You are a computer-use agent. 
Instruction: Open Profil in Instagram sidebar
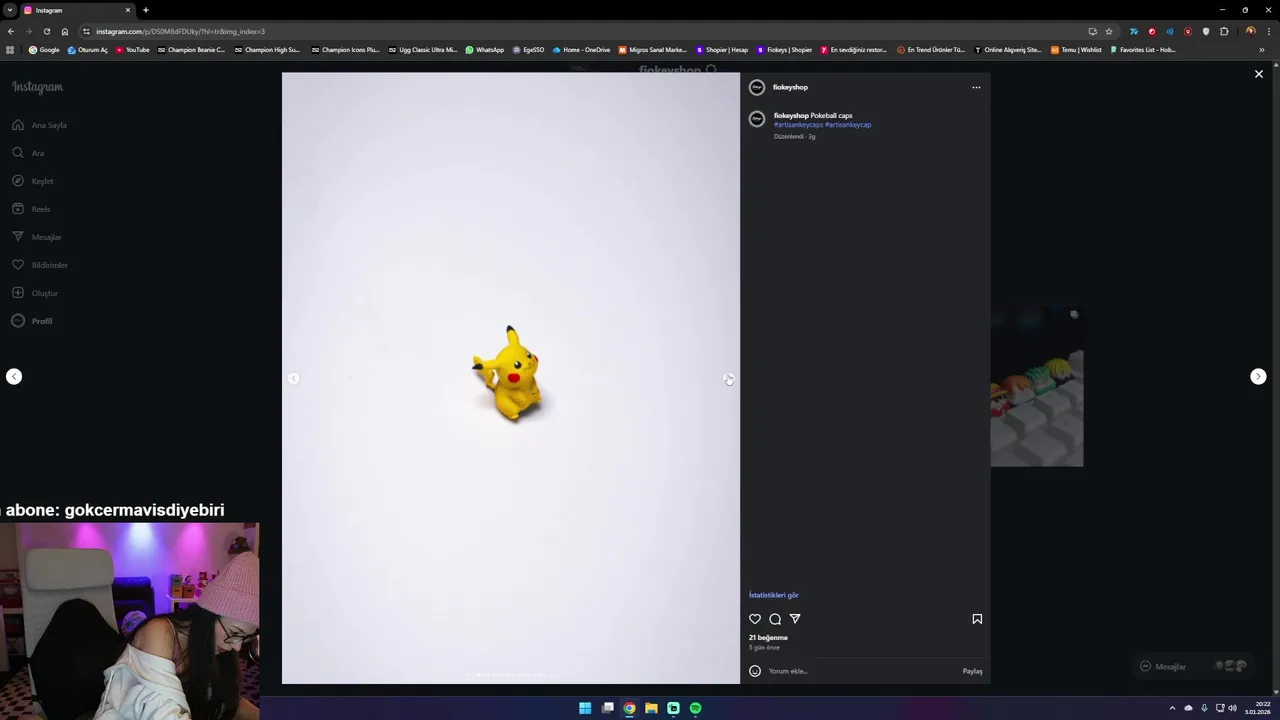[x=32, y=321]
